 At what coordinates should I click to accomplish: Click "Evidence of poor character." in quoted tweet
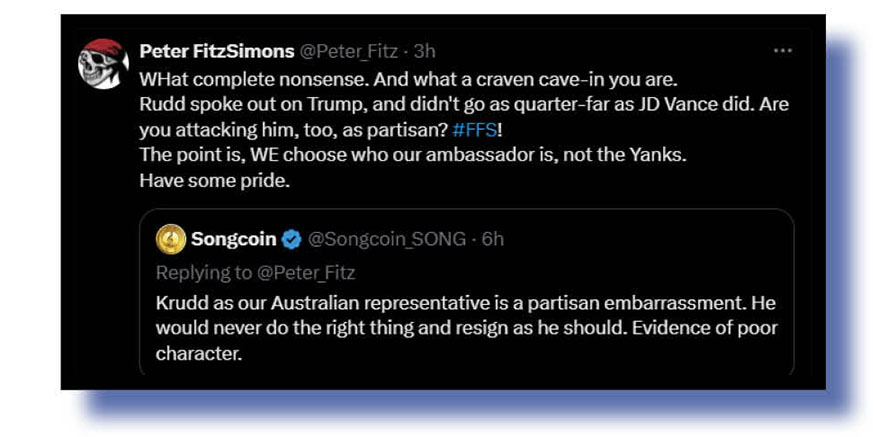point(681,328)
